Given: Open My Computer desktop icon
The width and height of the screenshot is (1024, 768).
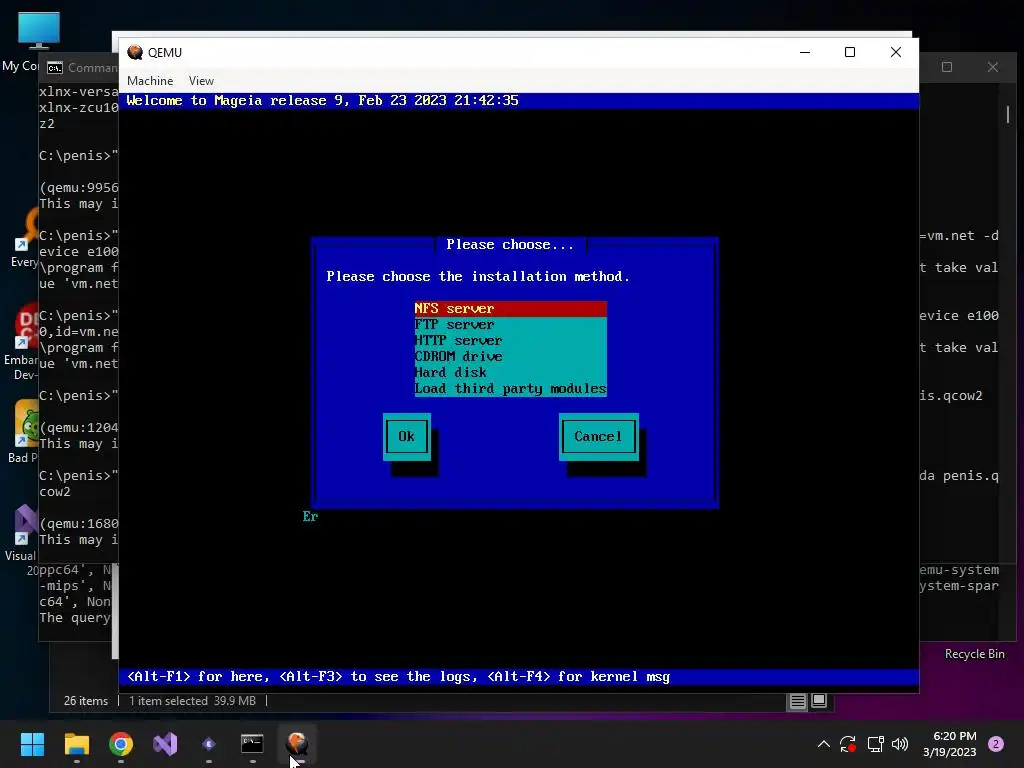Looking at the screenshot, I should coord(39,30).
